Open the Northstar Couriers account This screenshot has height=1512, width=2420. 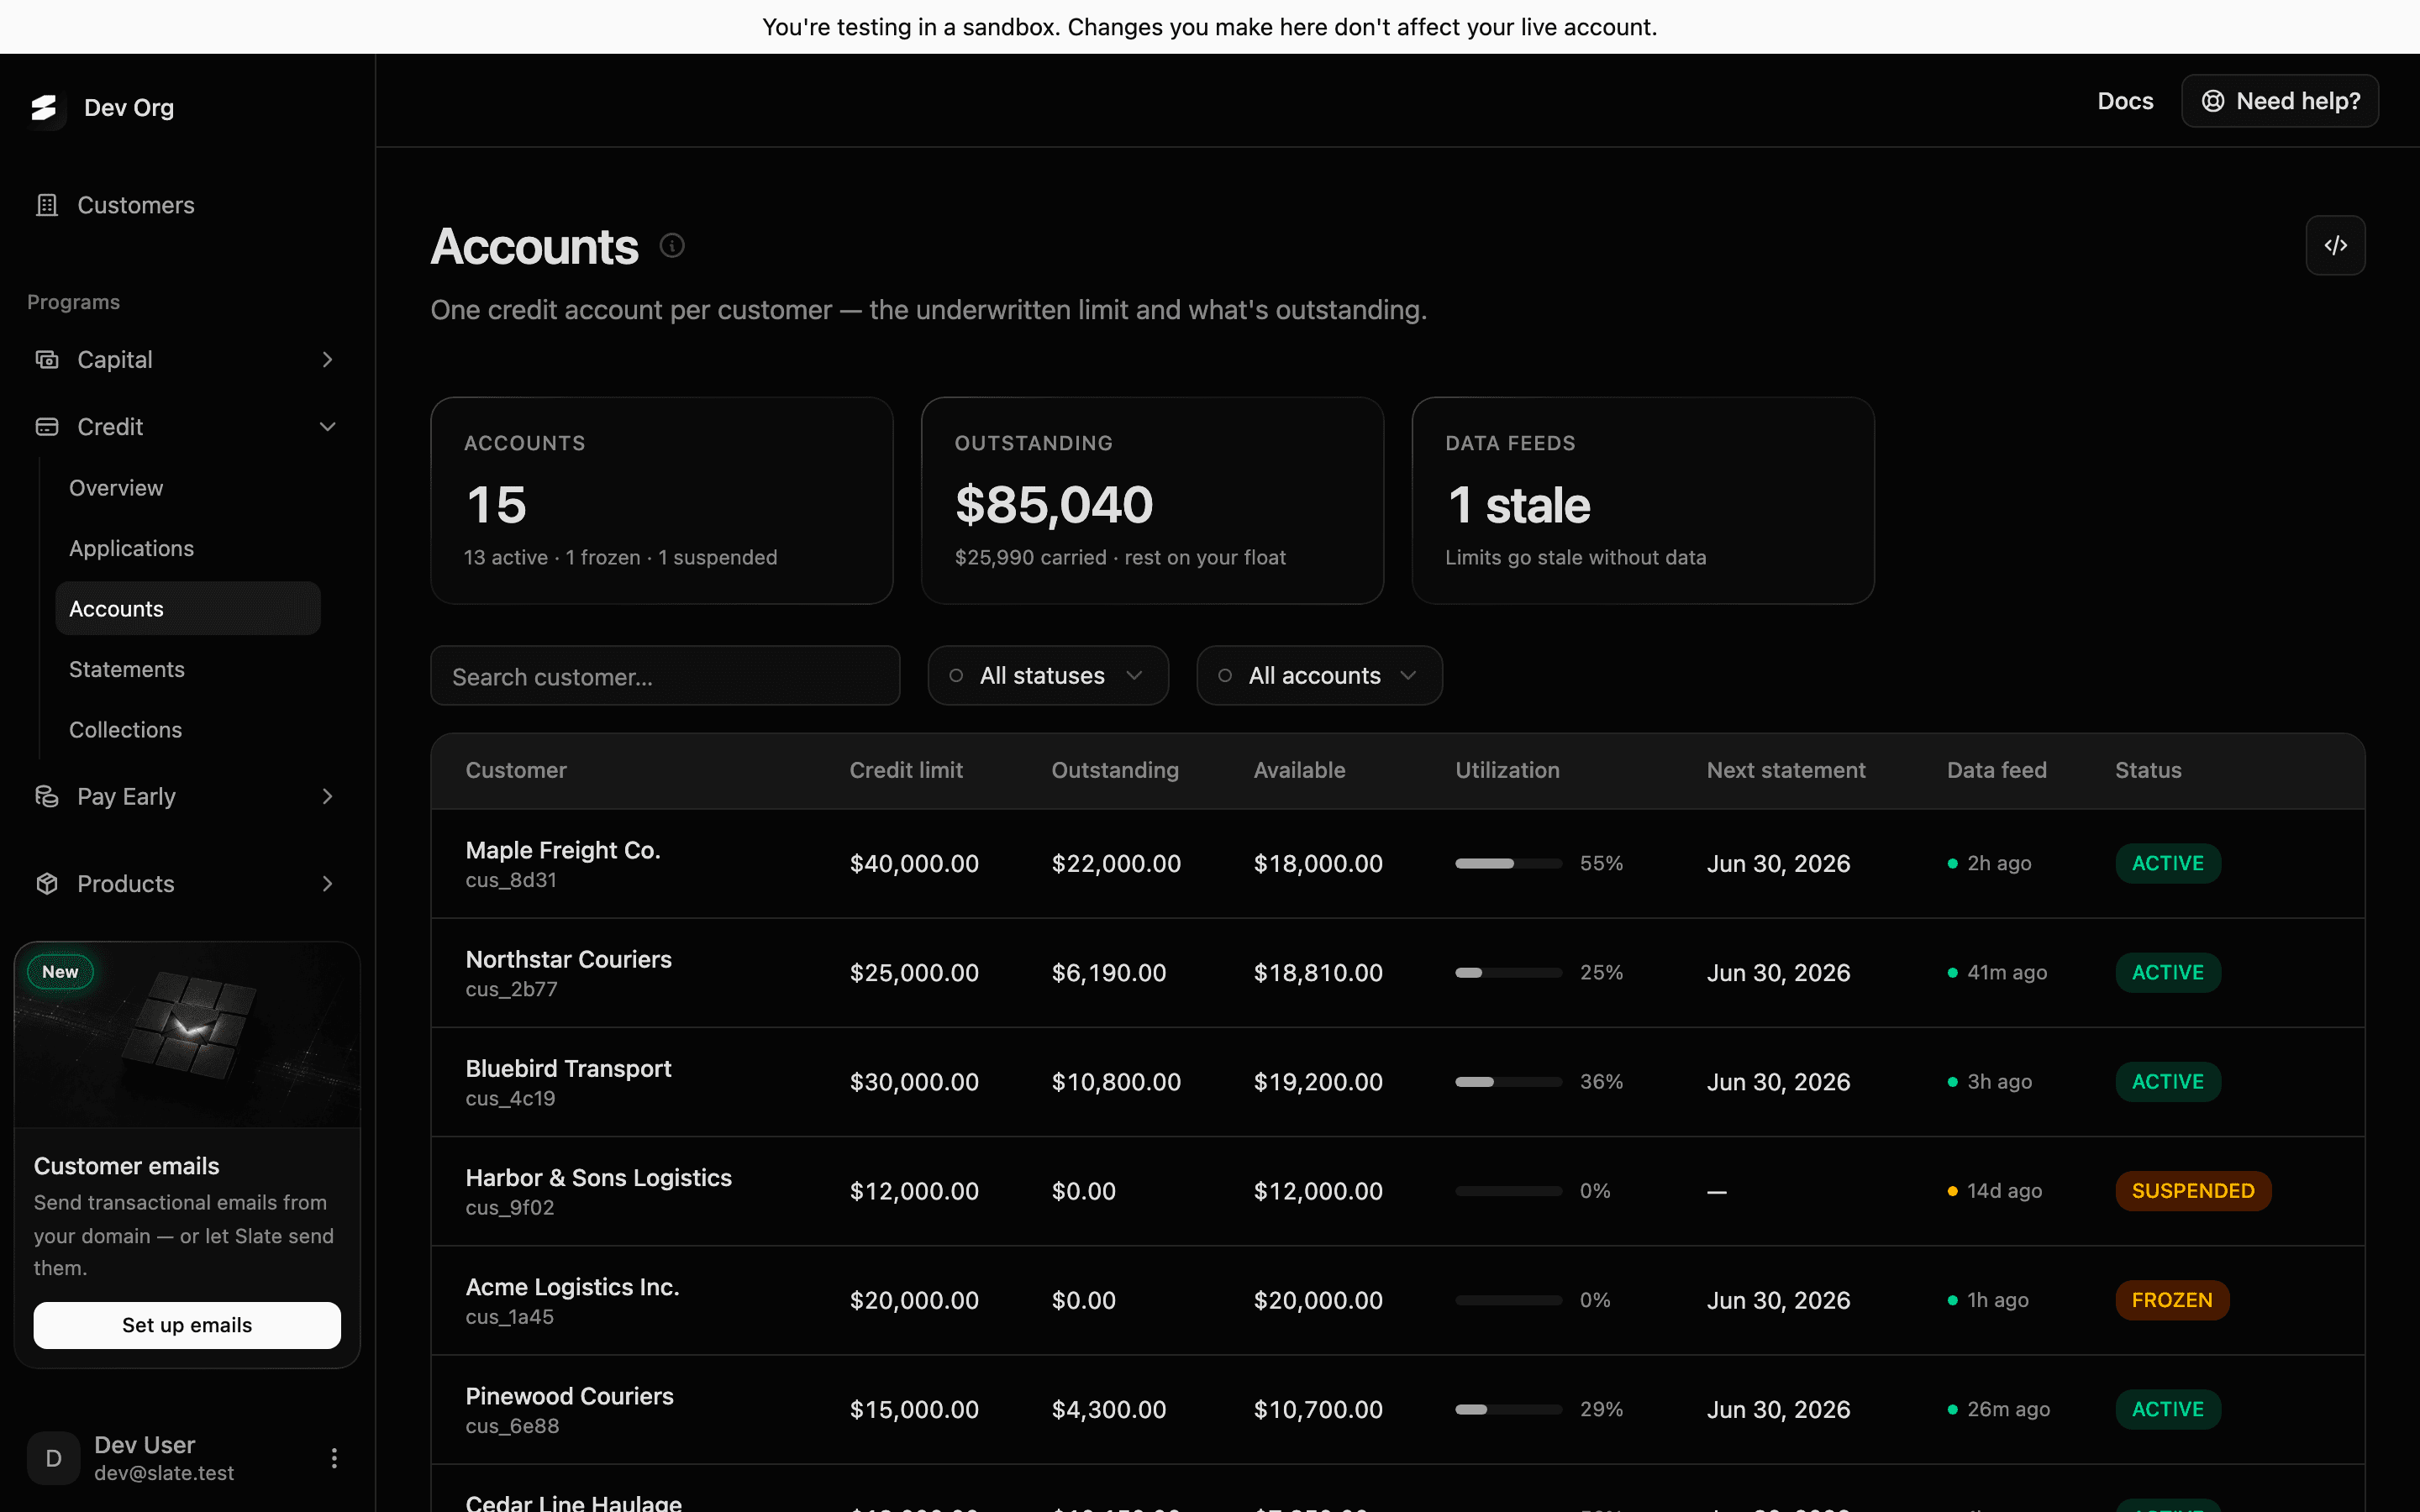pos(568,959)
